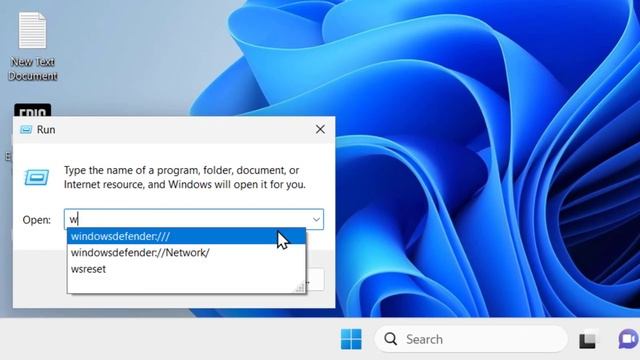Click the taskbar Search box
The height and width of the screenshot is (360, 640).
pyautogui.click(x=471, y=339)
